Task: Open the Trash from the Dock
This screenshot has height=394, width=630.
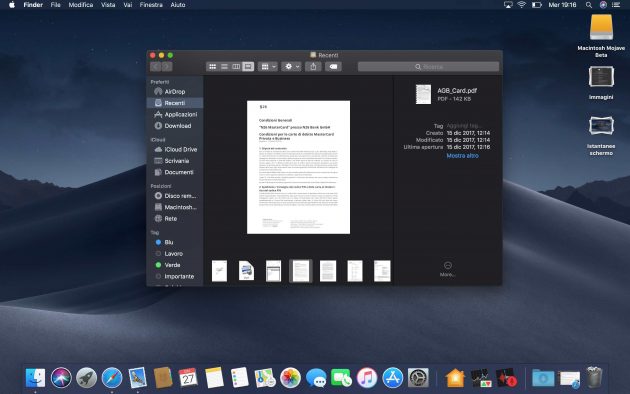Action: click(594, 377)
